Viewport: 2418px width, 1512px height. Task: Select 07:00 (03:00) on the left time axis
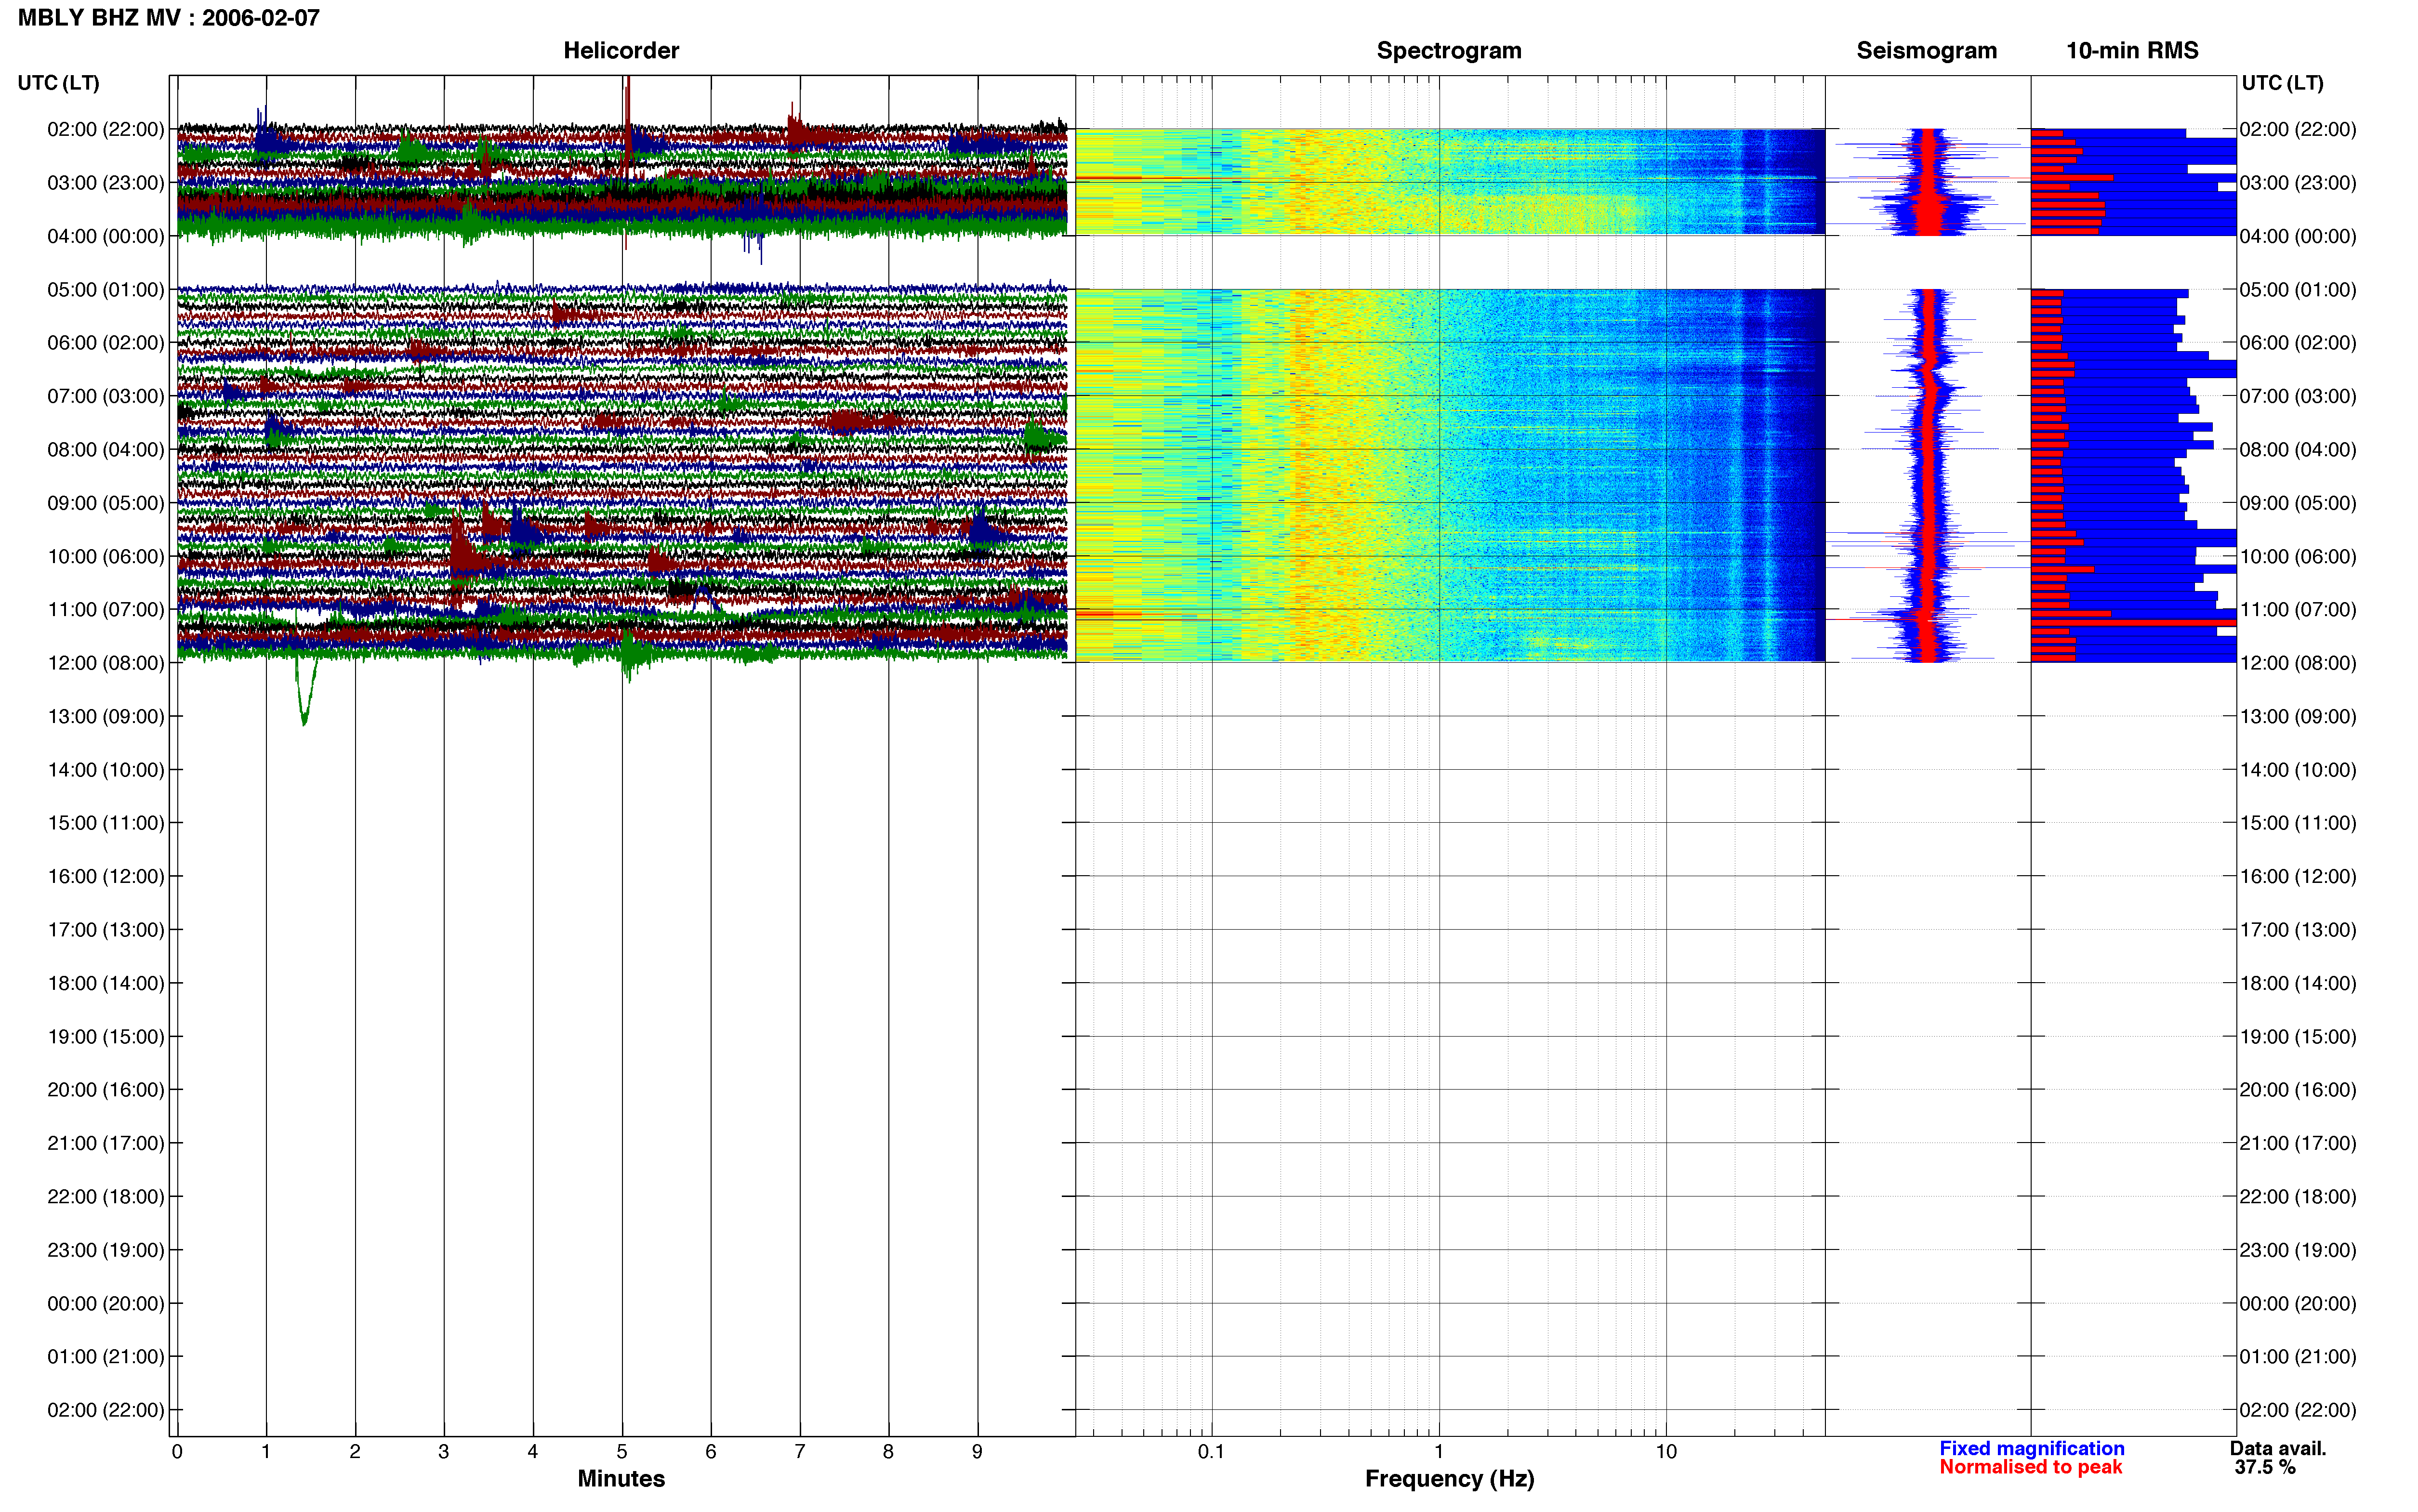pos(106,396)
